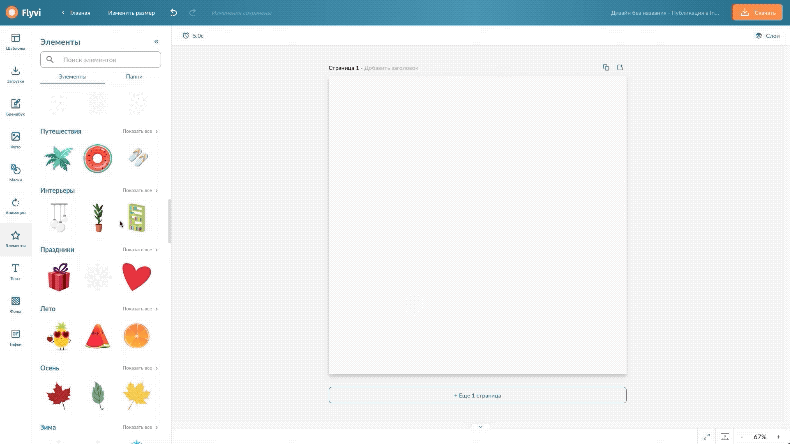Insert the red gift box element
Viewport: 790px width, 444px height.
point(59,277)
